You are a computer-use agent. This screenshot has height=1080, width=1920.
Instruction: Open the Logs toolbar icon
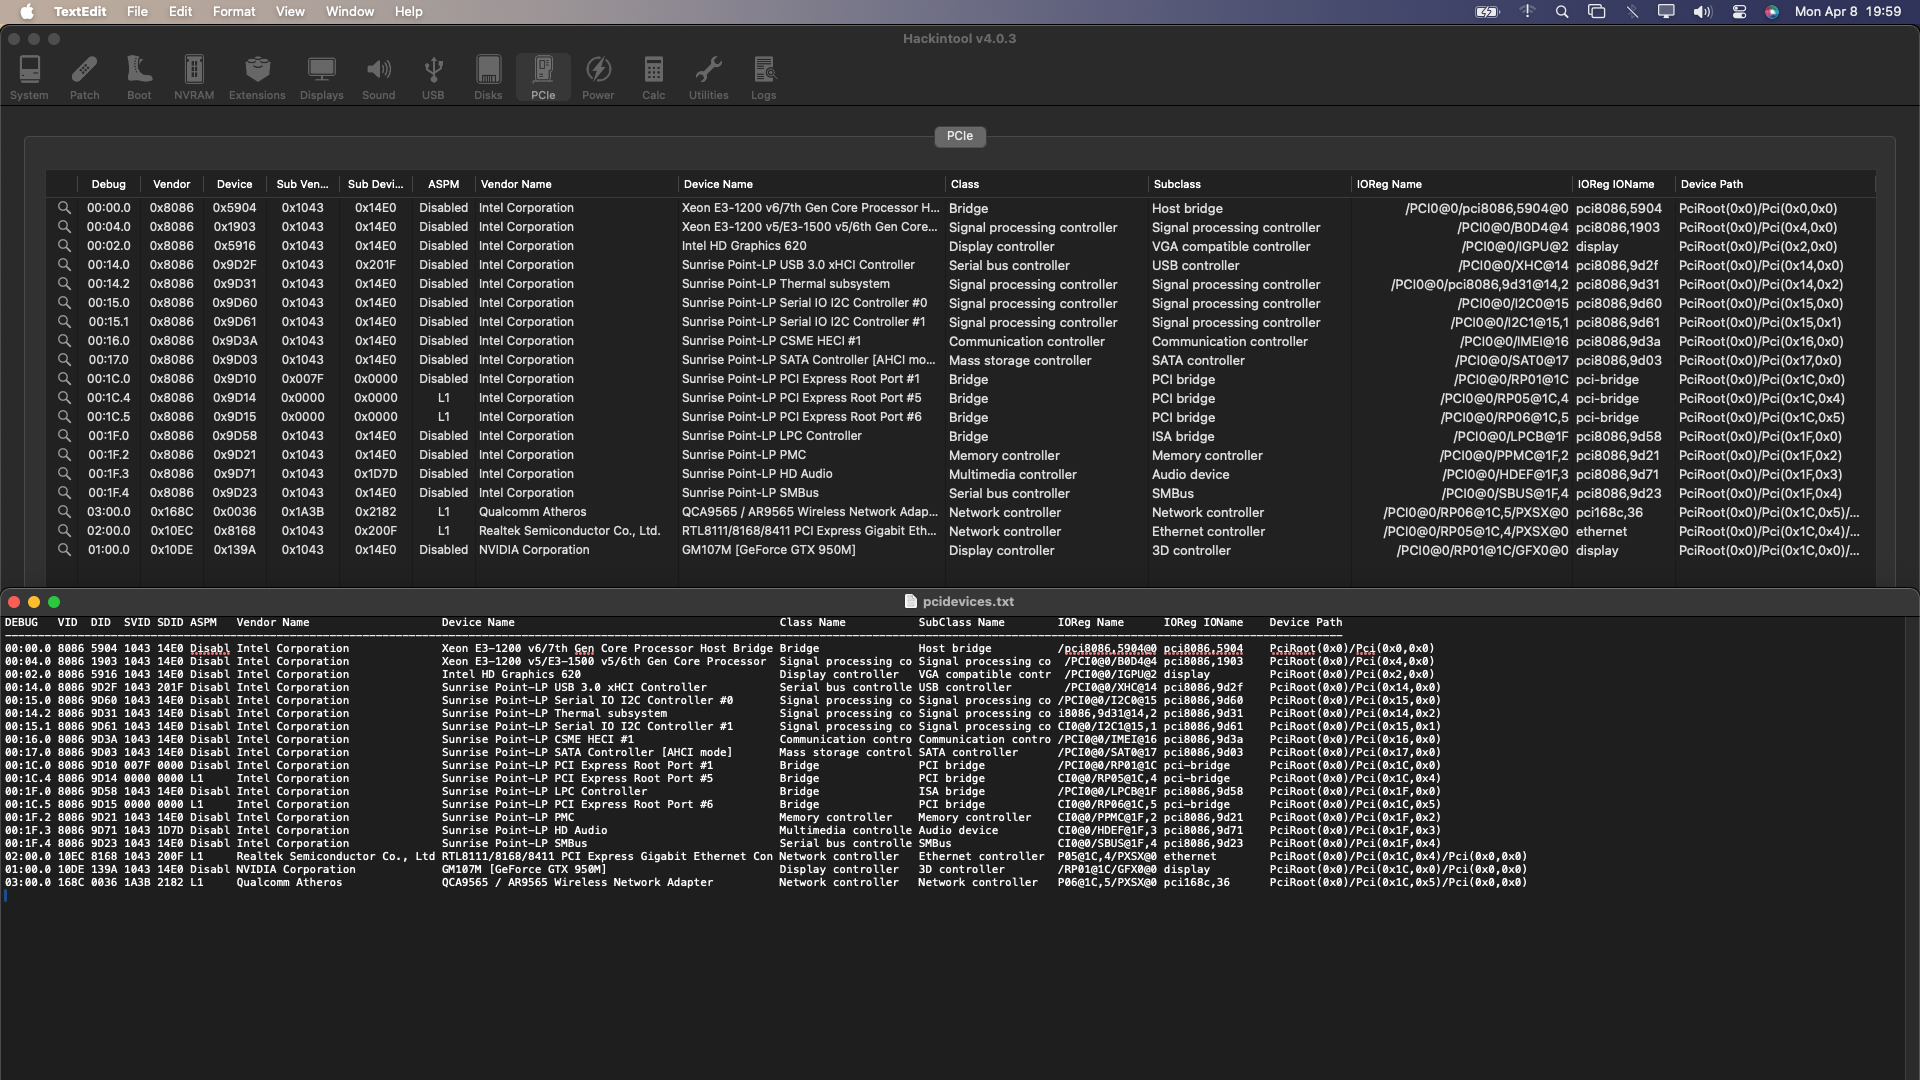(763, 77)
